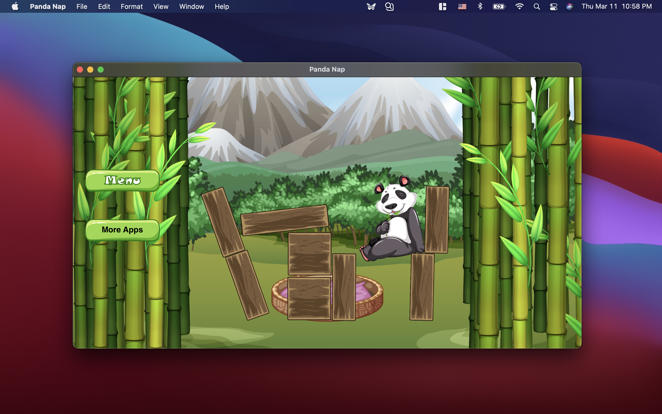Zoom the Panda Nap window
Image resolution: width=662 pixels, height=414 pixels.
point(100,70)
